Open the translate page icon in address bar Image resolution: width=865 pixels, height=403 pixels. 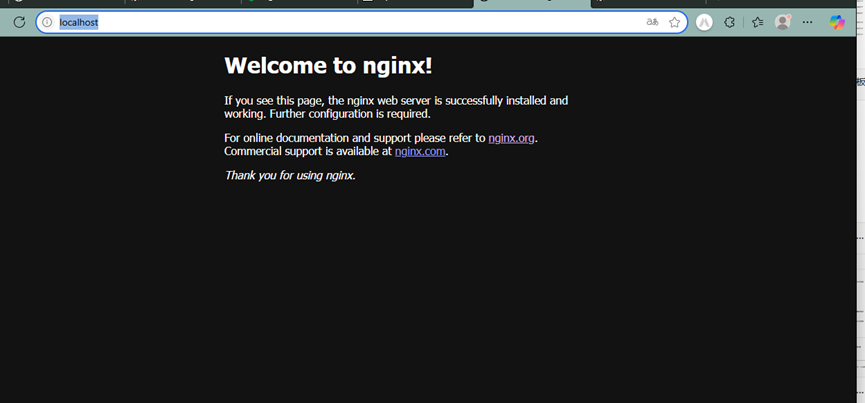pos(653,22)
